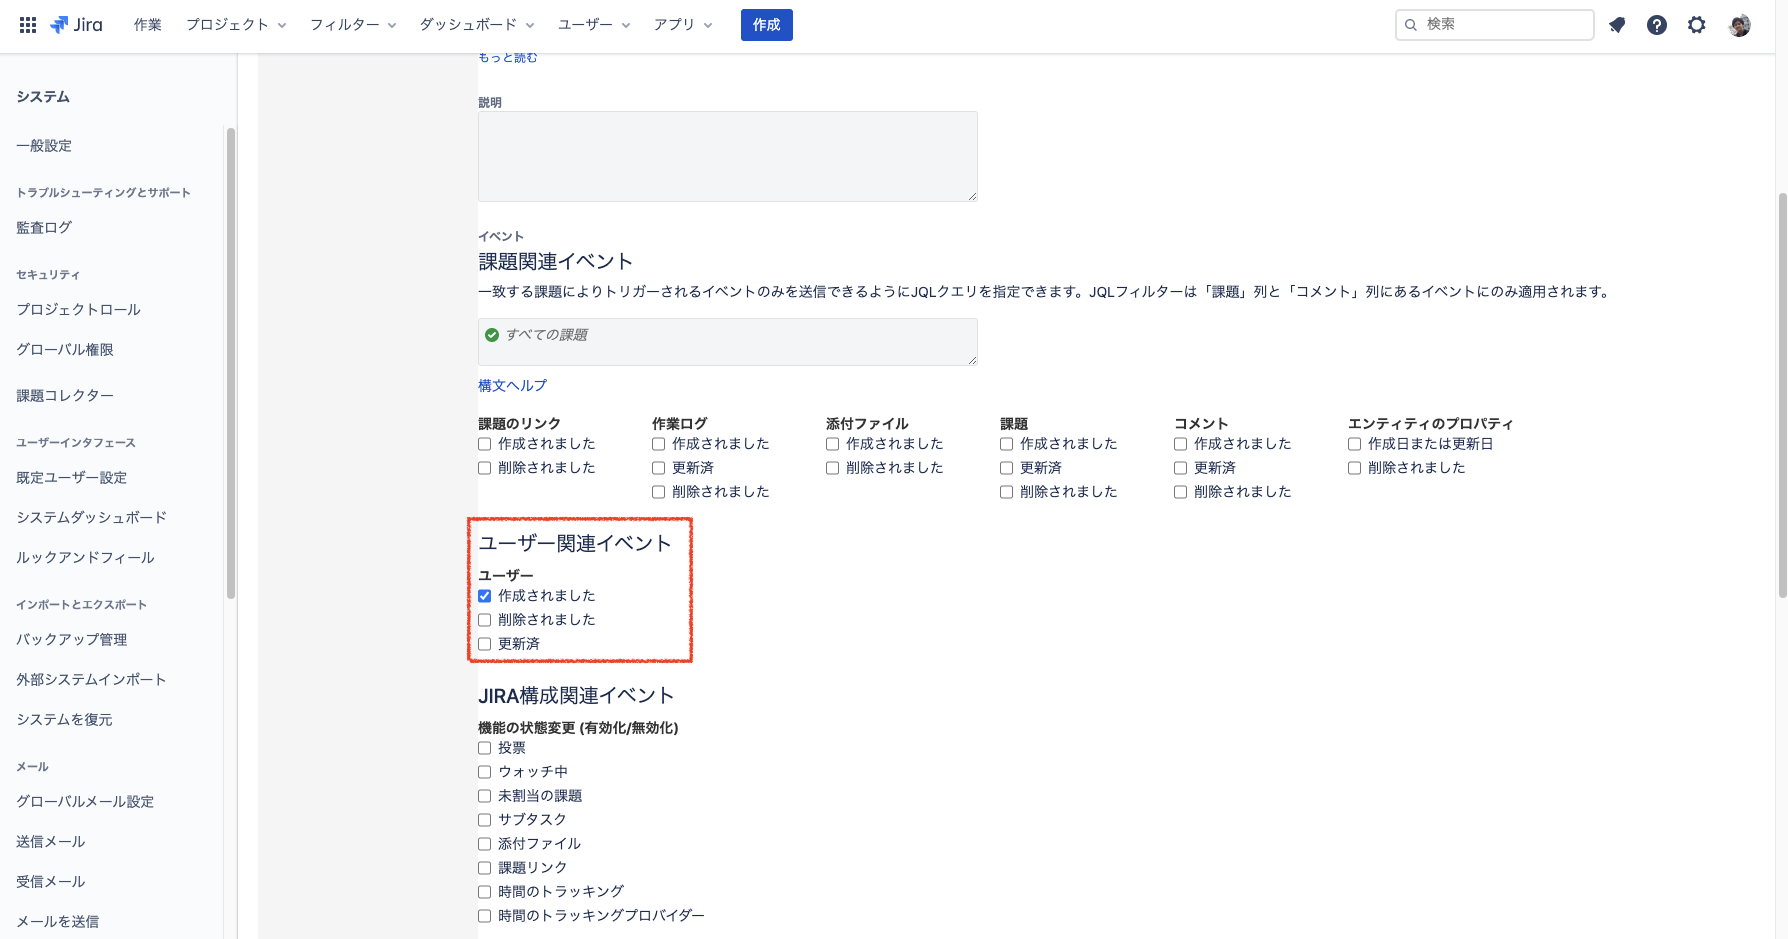Focus the 検索 search box
The width and height of the screenshot is (1788, 939).
[1495, 25]
